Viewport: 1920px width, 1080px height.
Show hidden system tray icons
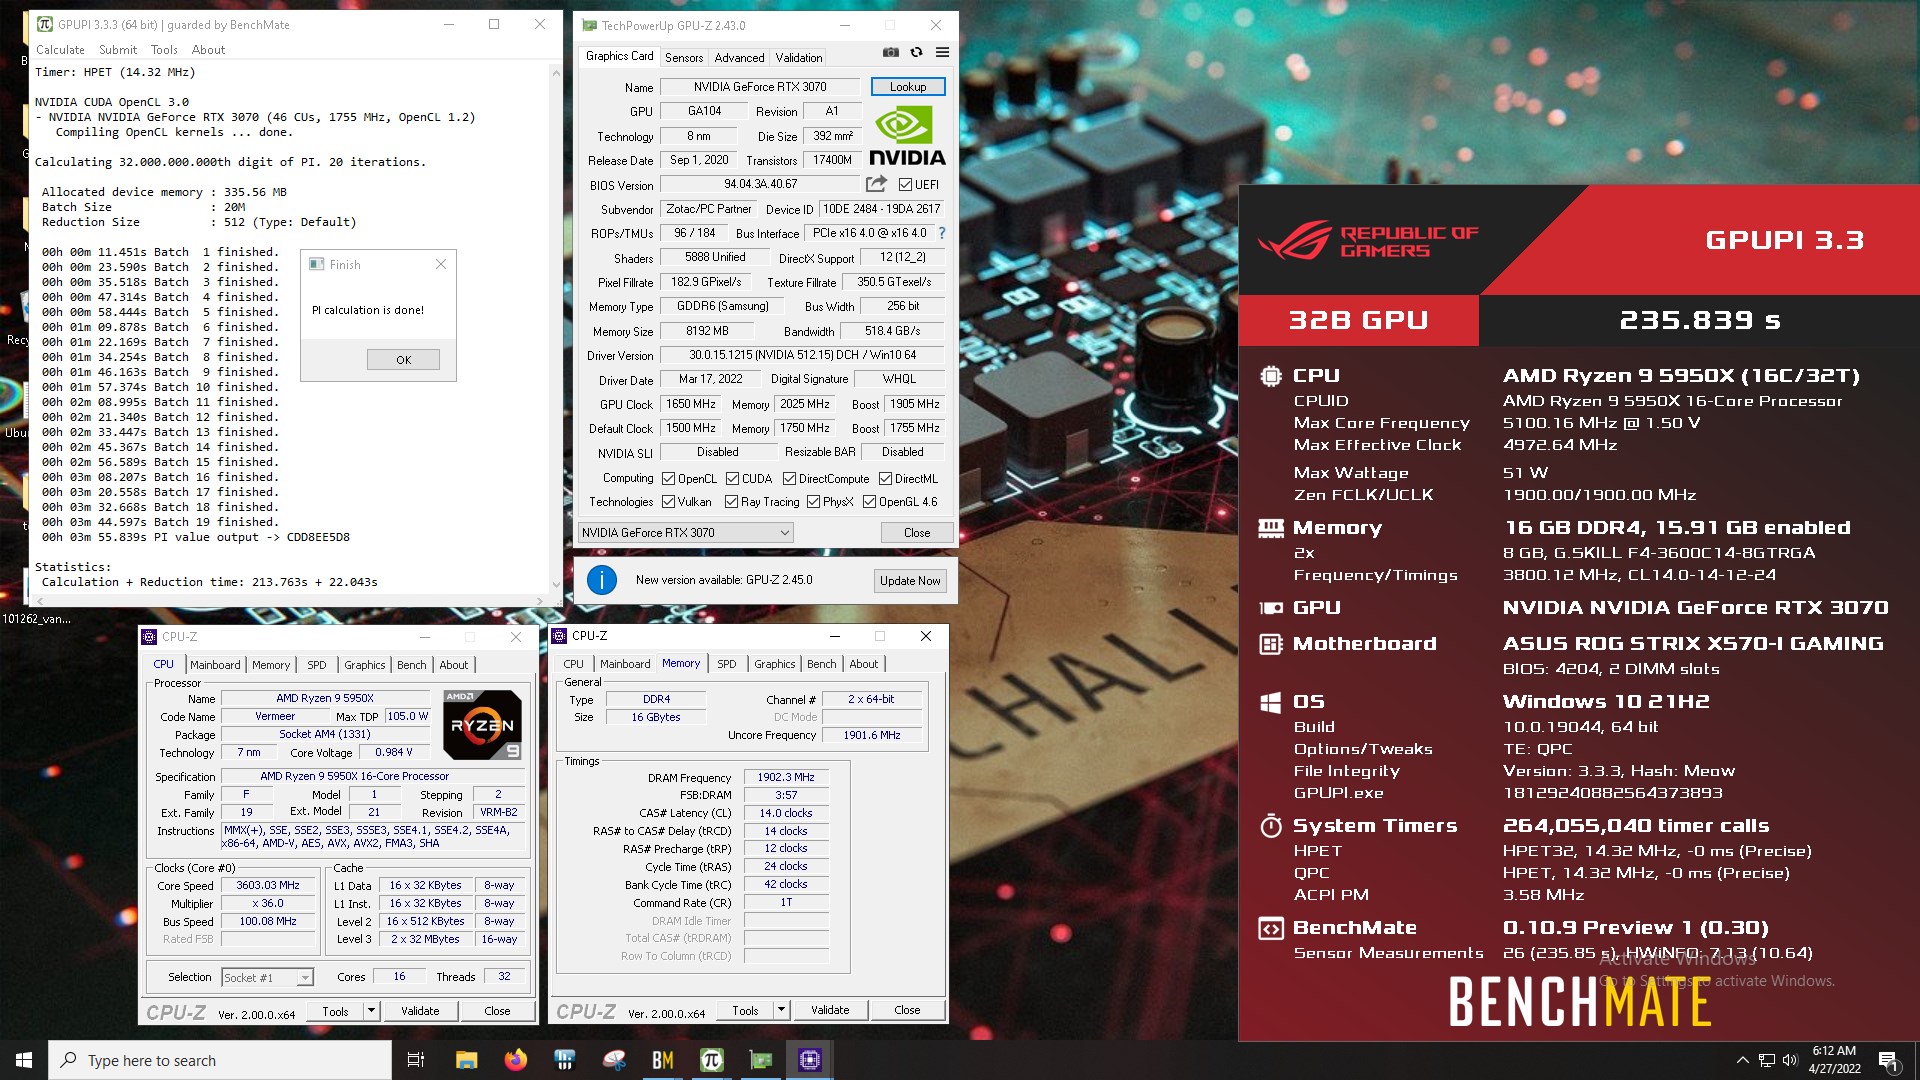[1742, 1060]
